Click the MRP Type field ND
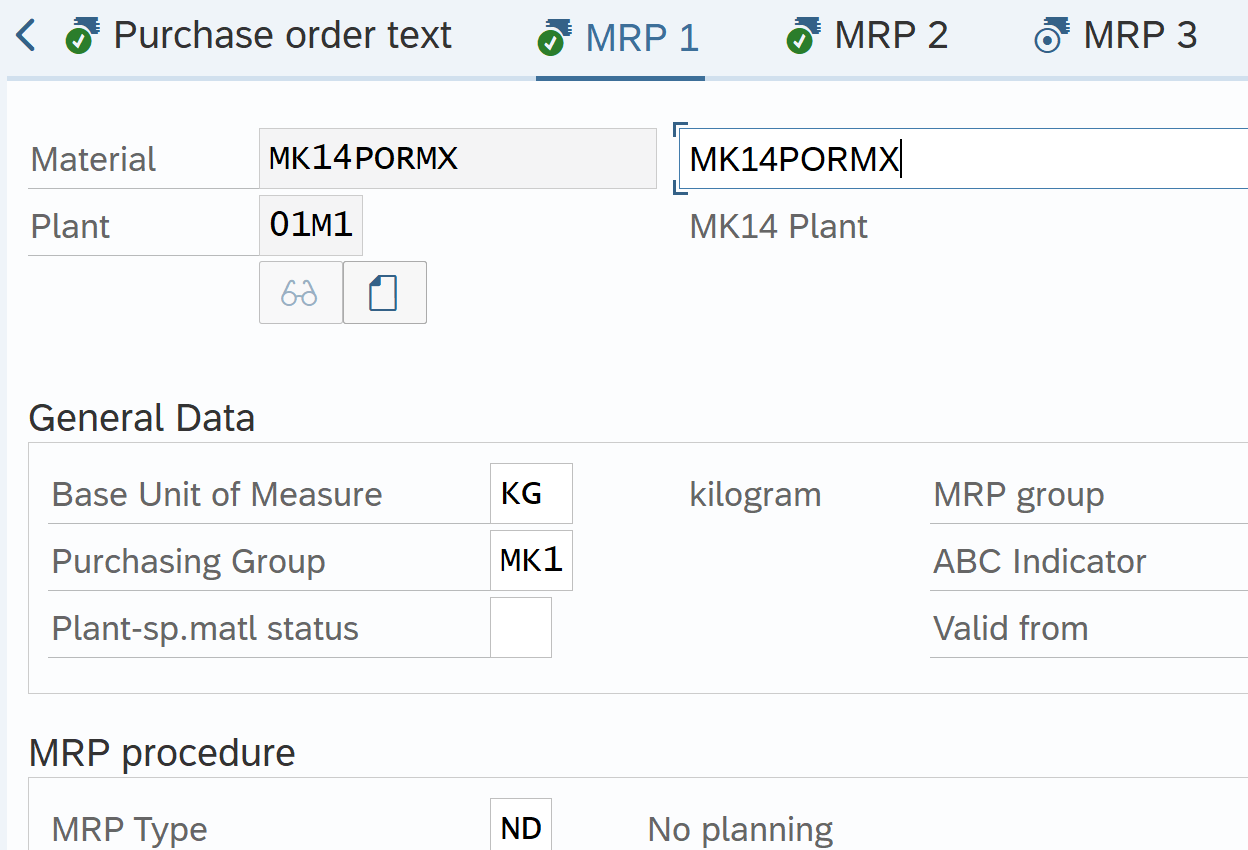This screenshot has width=1248, height=850. tap(521, 827)
